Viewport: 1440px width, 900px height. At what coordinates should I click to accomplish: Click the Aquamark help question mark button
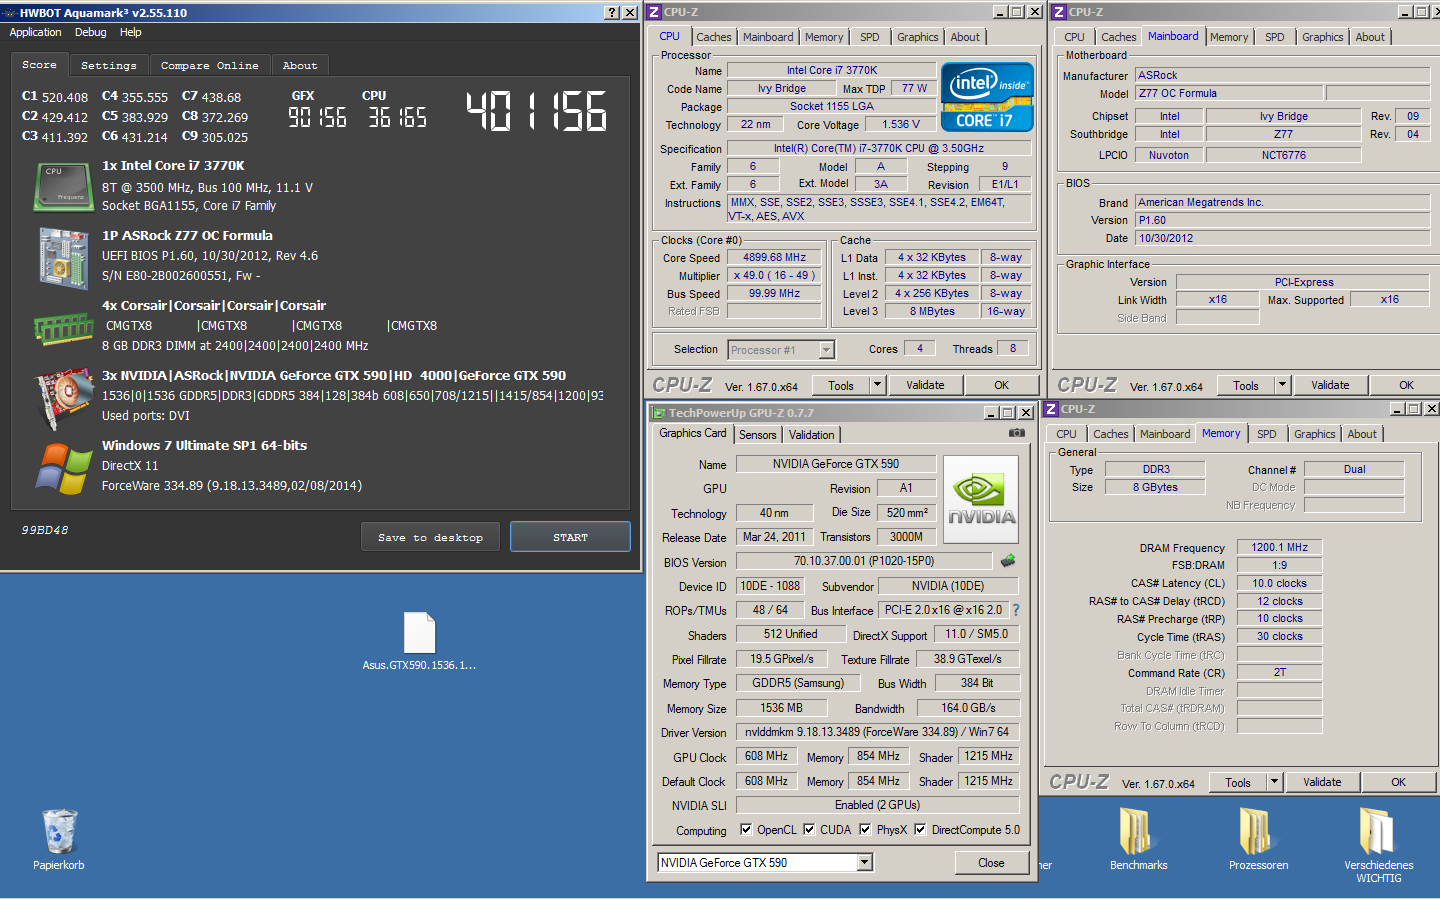[612, 12]
